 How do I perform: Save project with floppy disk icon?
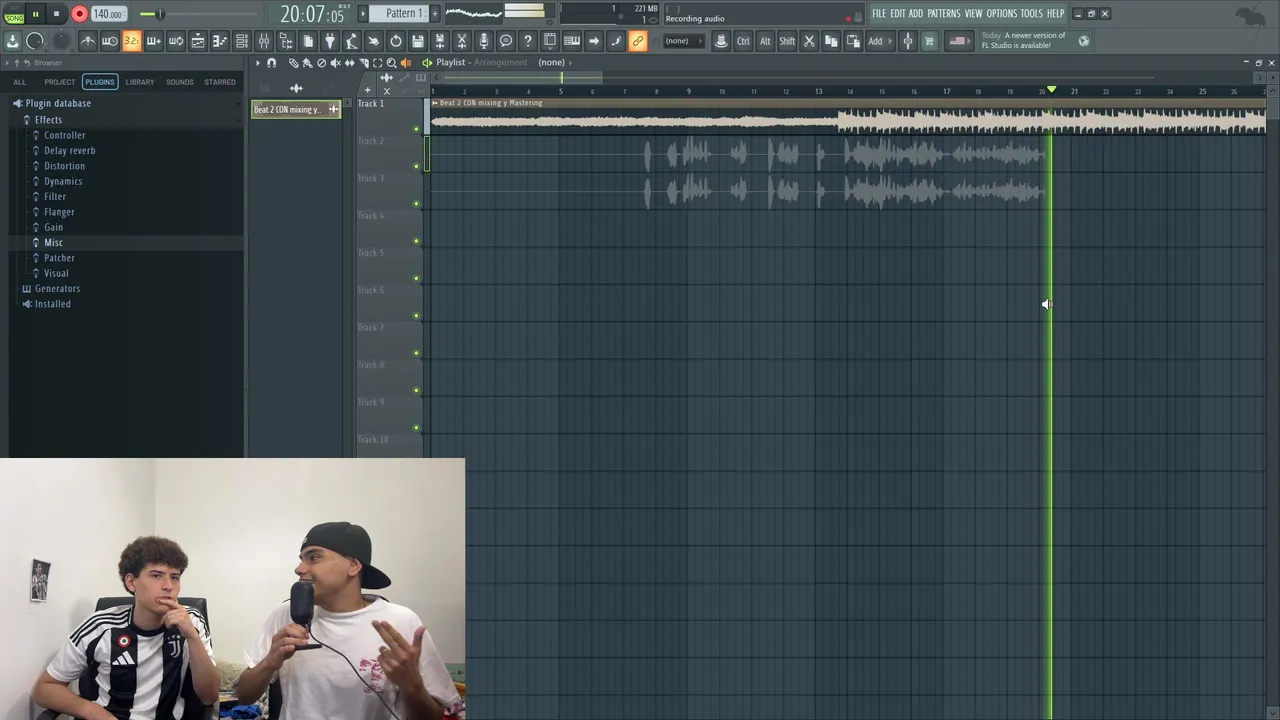pos(418,41)
